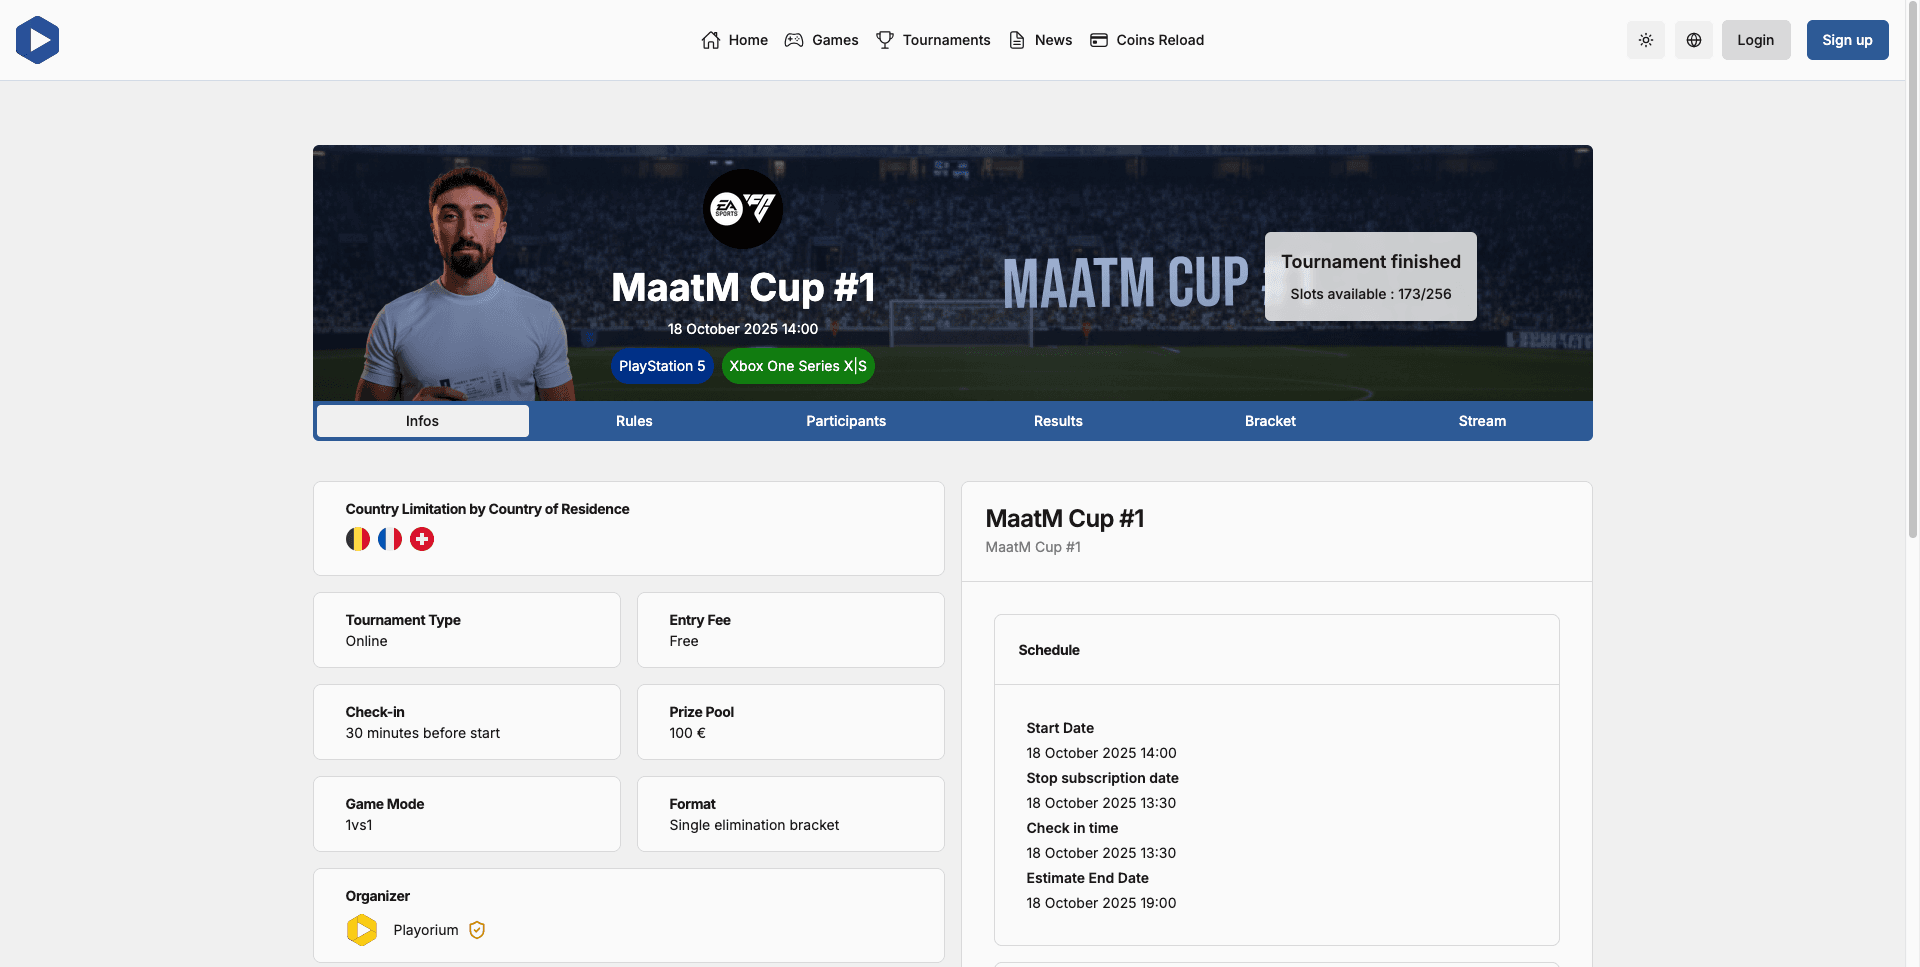This screenshot has width=1920, height=967.
Task: Click Country Limitation by Country of Residence heading
Action: (x=488, y=509)
